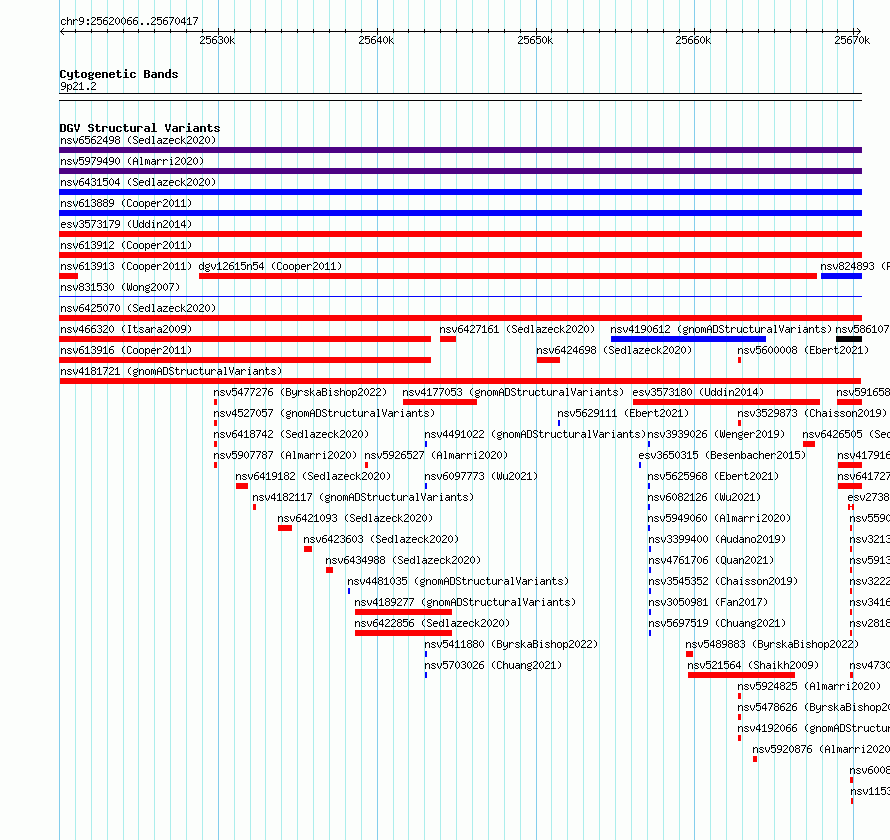Image resolution: width=890 pixels, height=840 pixels.
Task: Click red bar under nsv521564
Action: pos(741,675)
